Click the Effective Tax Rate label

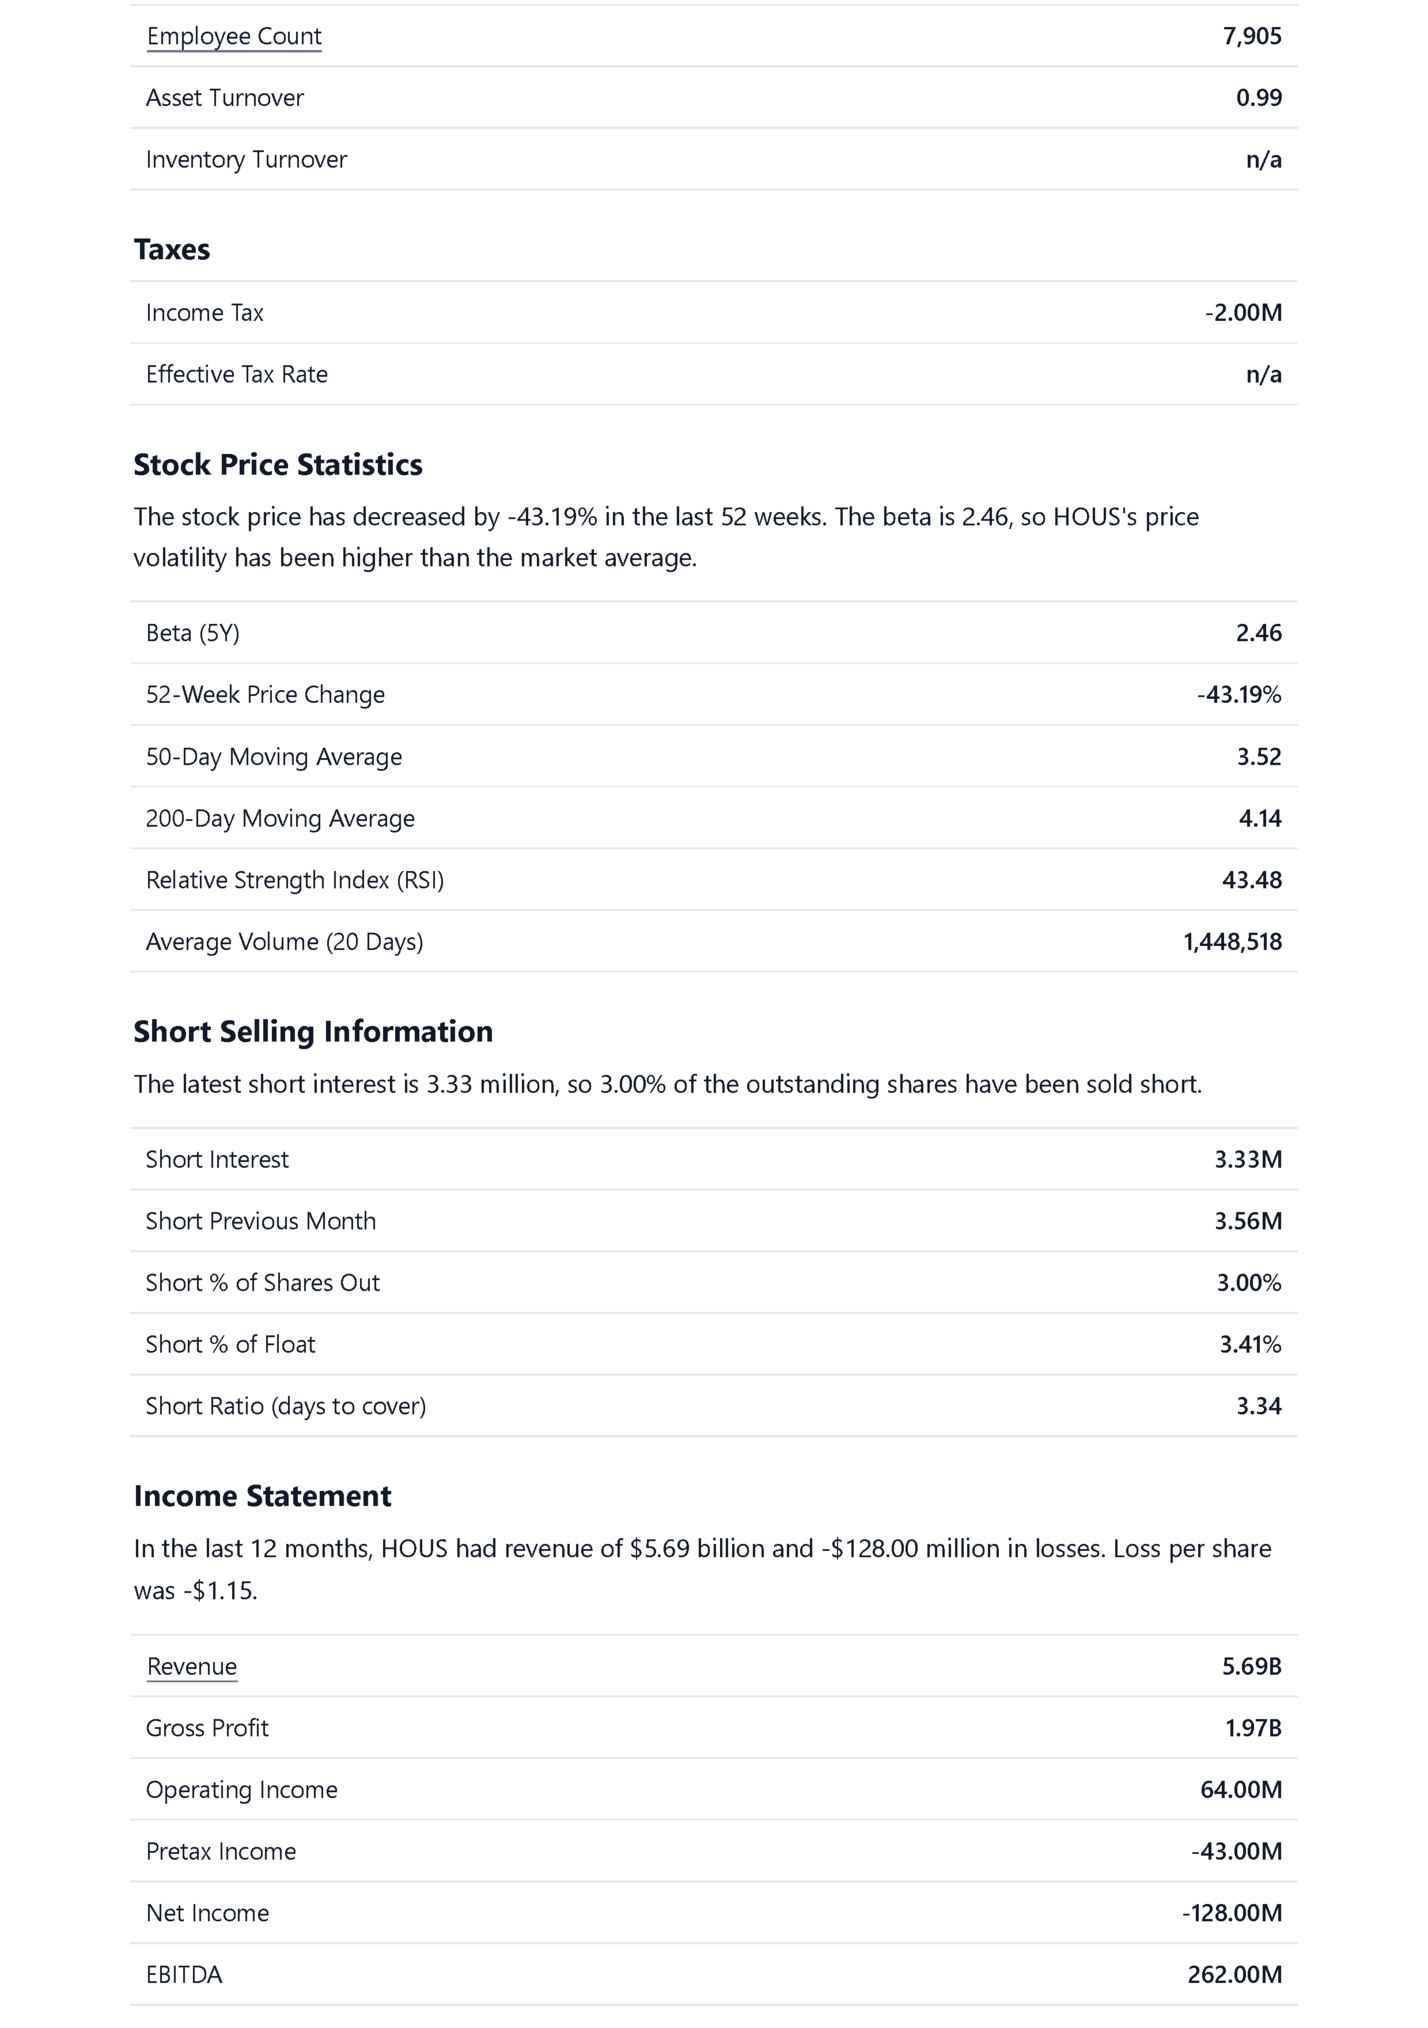(237, 375)
